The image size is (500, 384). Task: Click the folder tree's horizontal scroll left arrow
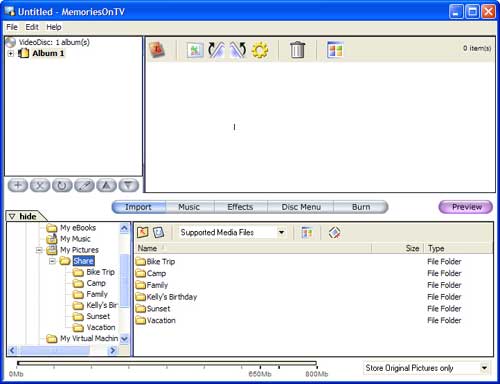[x=12, y=350]
